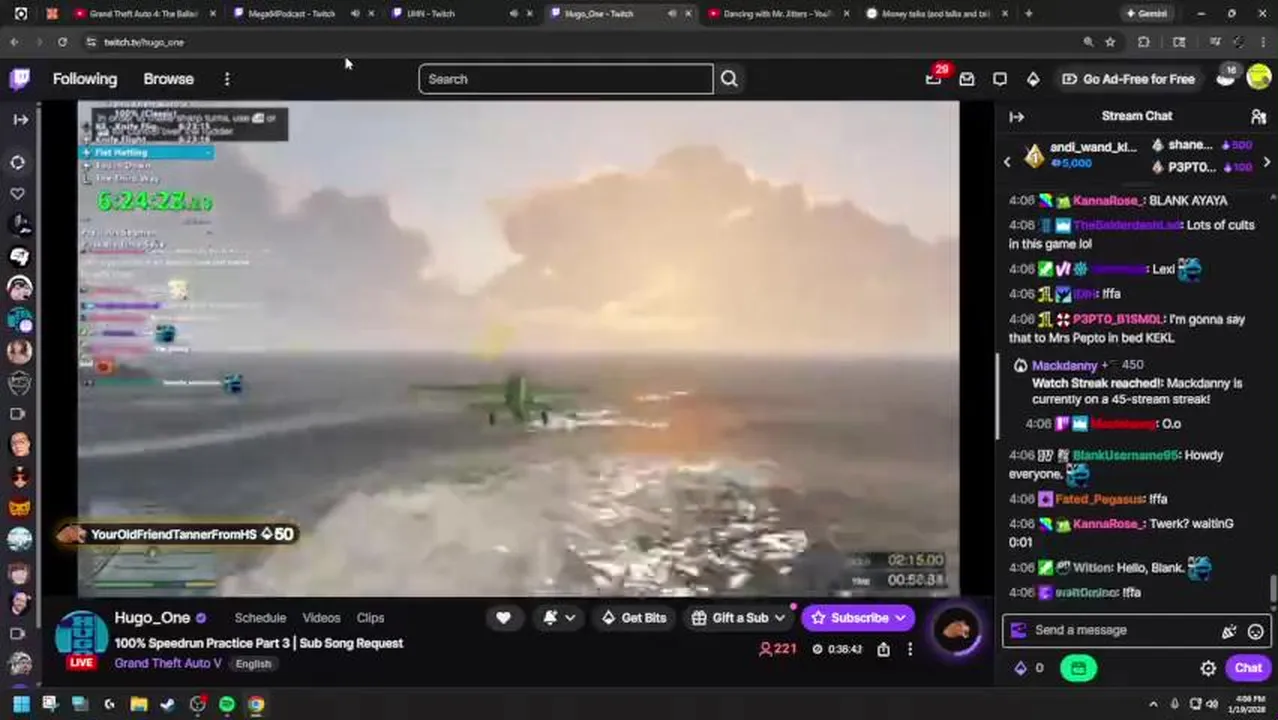Bookmark this page with the star icon
Viewport: 1278px width, 720px height.
[x=1110, y=42]
